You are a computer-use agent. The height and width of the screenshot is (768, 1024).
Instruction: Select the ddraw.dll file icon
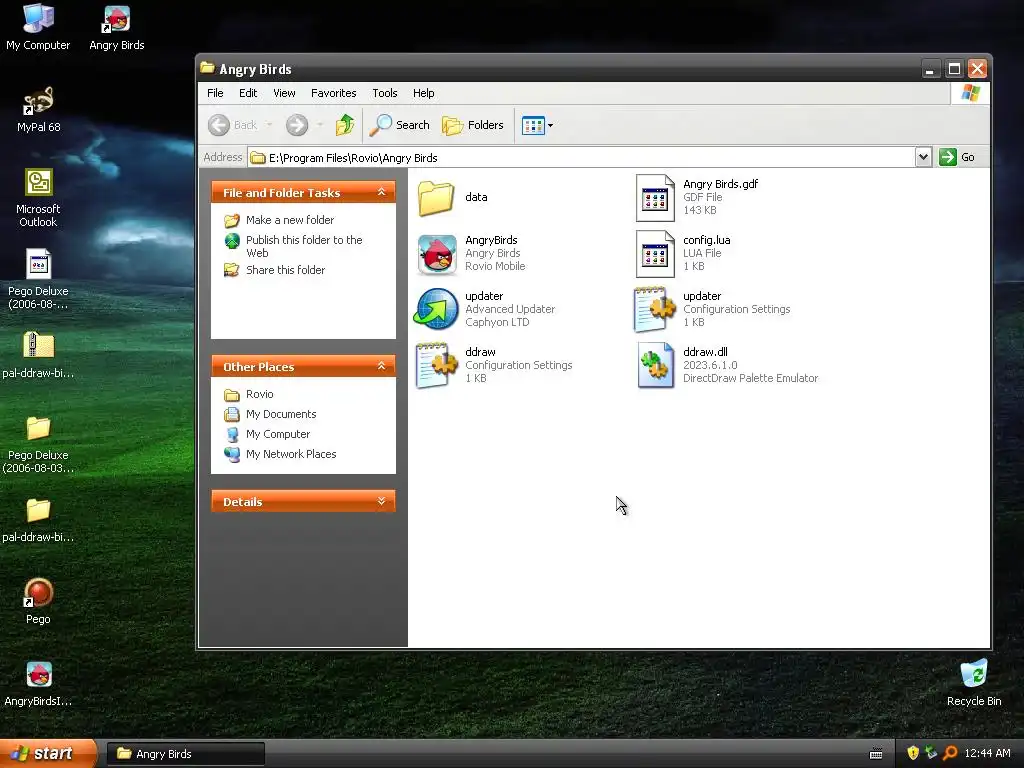656,366
